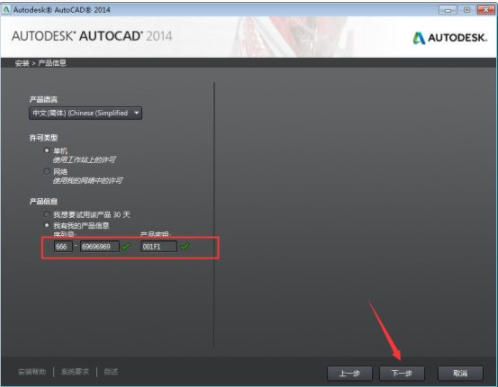This screenshot has width=498, height=387.
Task: Select the 单机 standalone license radio button
Action: 47,150
